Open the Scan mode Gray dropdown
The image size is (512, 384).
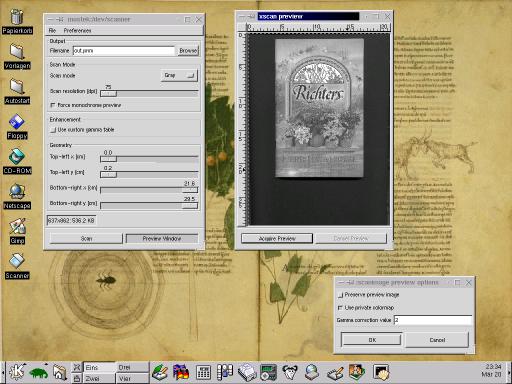(179, 75)
